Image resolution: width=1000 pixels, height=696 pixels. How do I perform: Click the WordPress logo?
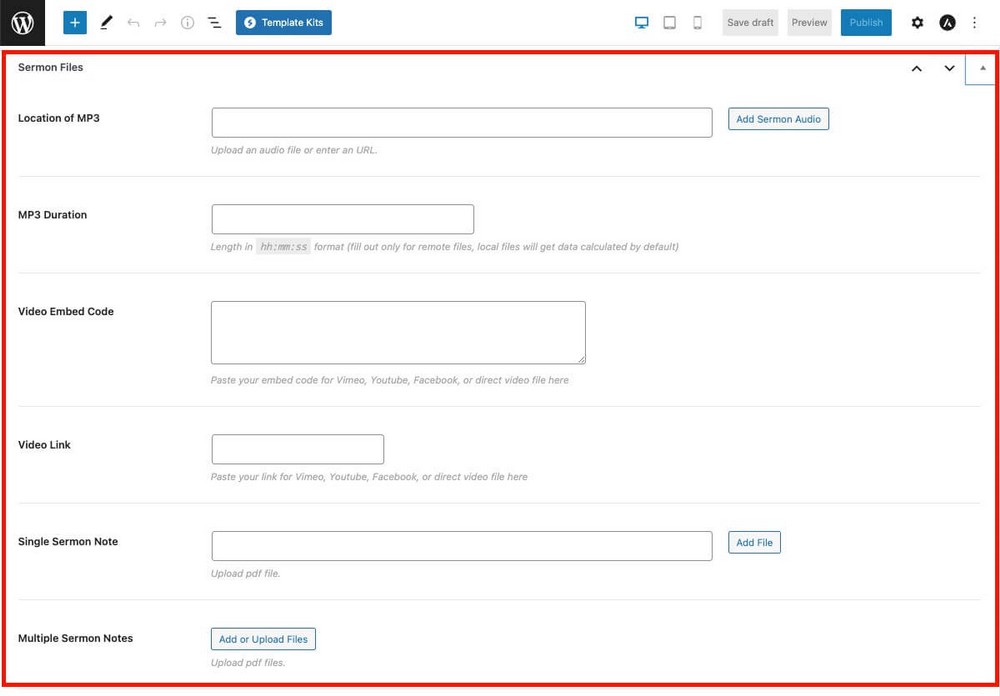click(22, 22)
